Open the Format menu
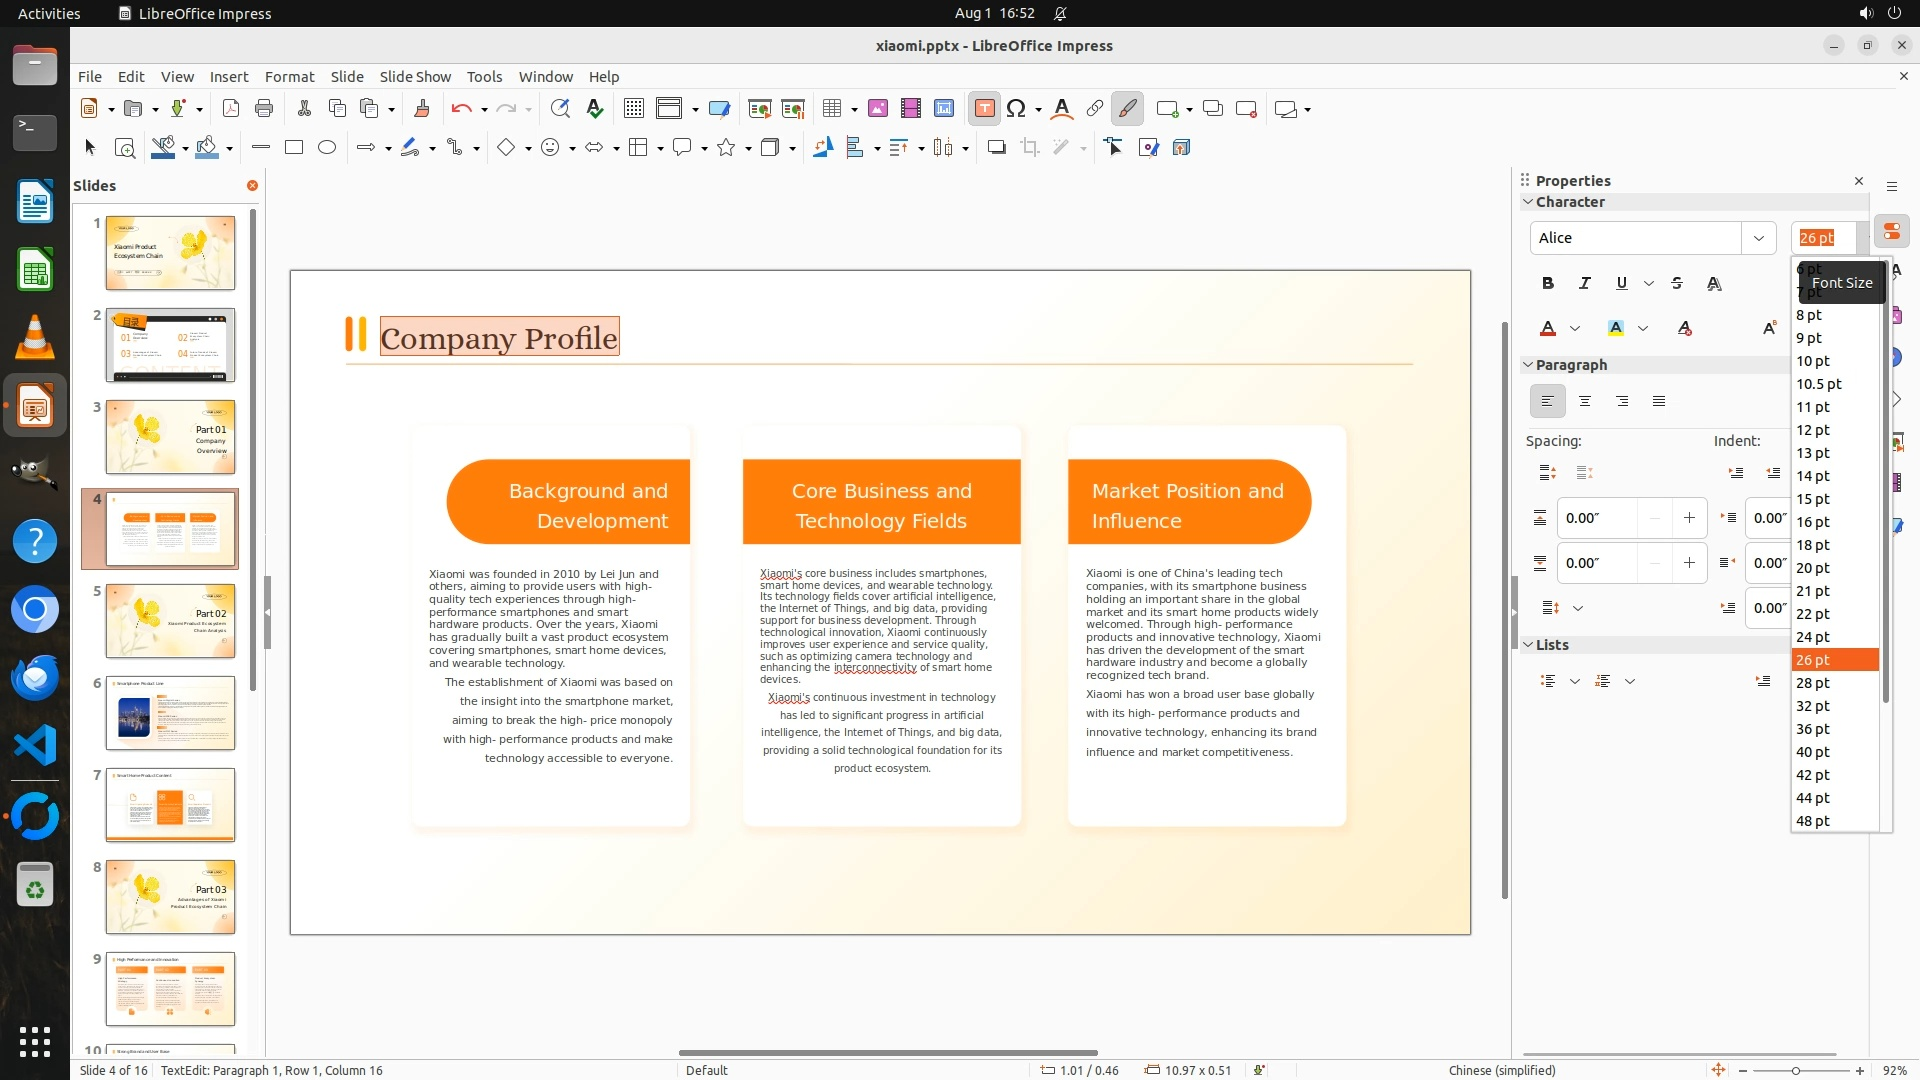1920x1080 pixels. click(x=289, y=77)
